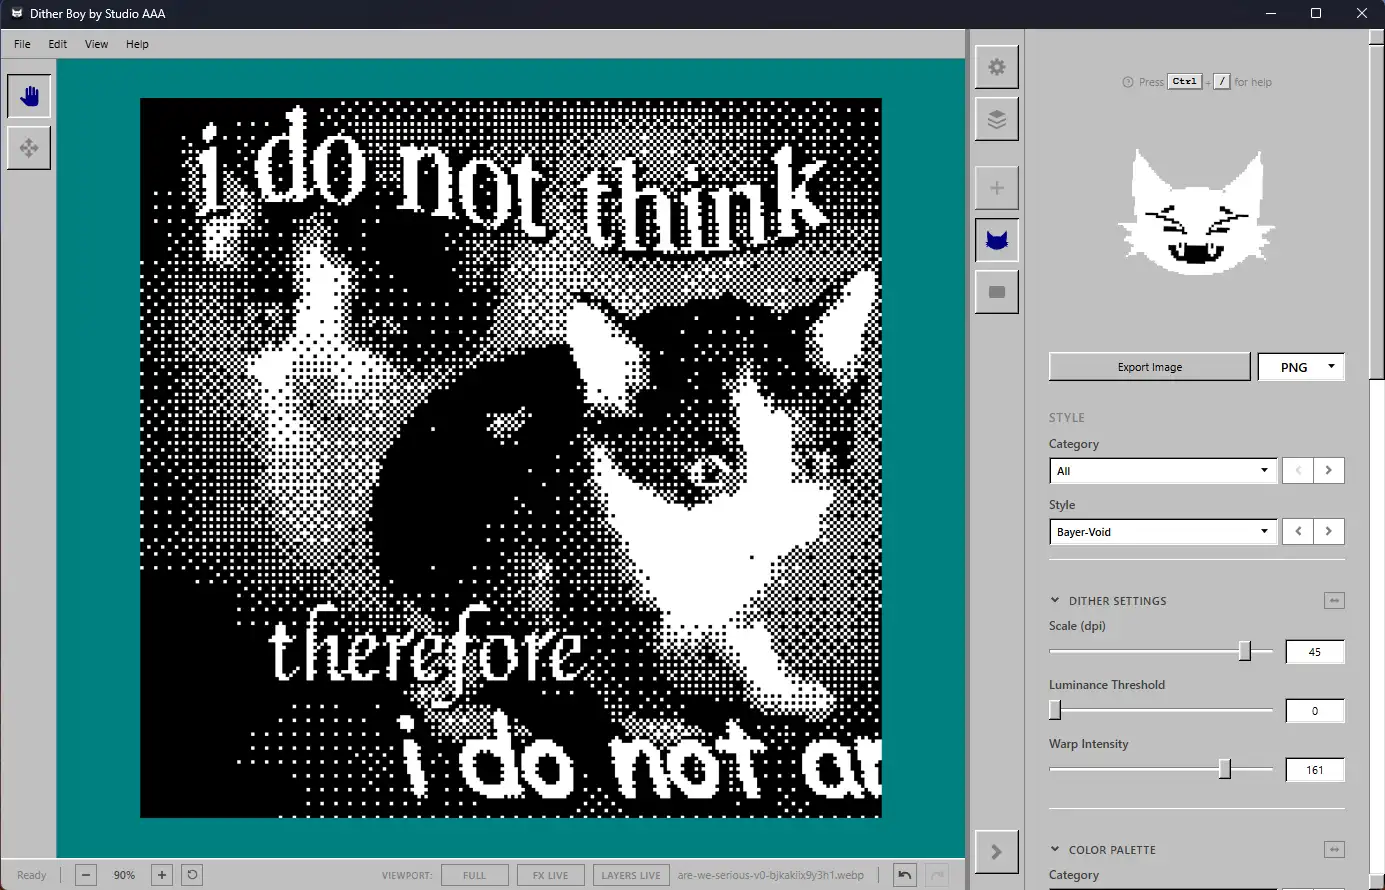Viewport: 1385px width, 890px height.
Task: Open the Help menu
Action: [x=138, y=44]
